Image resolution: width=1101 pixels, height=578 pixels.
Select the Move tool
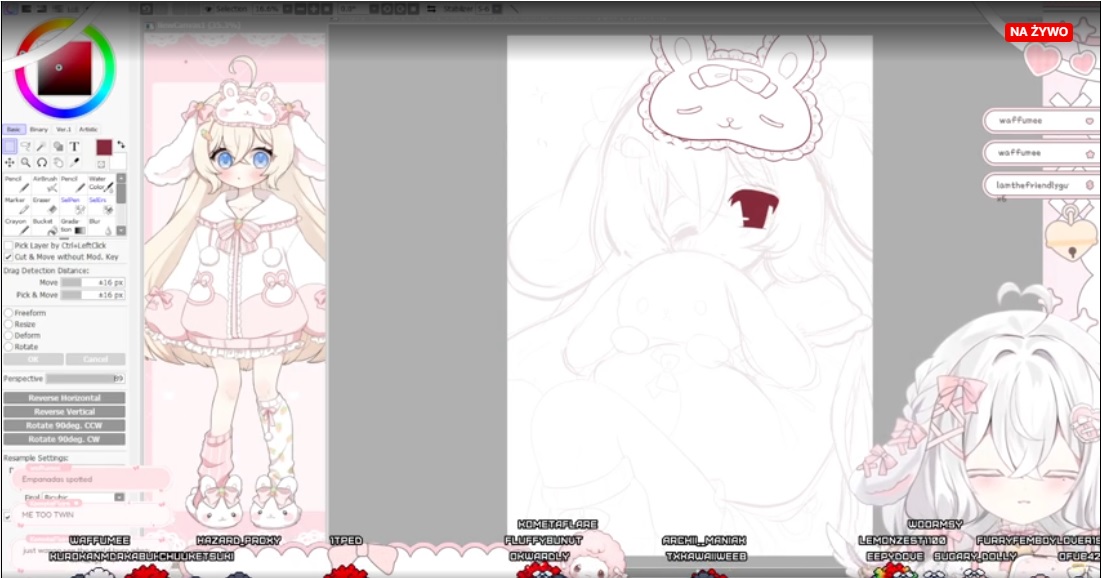click(x=10, y=162)
